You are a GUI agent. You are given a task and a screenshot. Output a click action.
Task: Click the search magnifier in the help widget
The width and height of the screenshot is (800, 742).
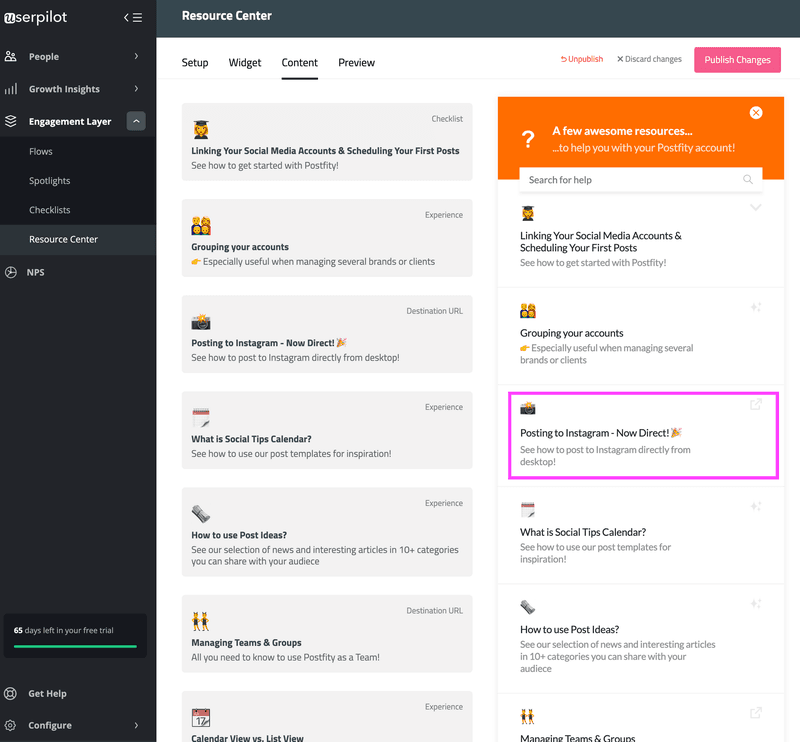tap(748, 177)
